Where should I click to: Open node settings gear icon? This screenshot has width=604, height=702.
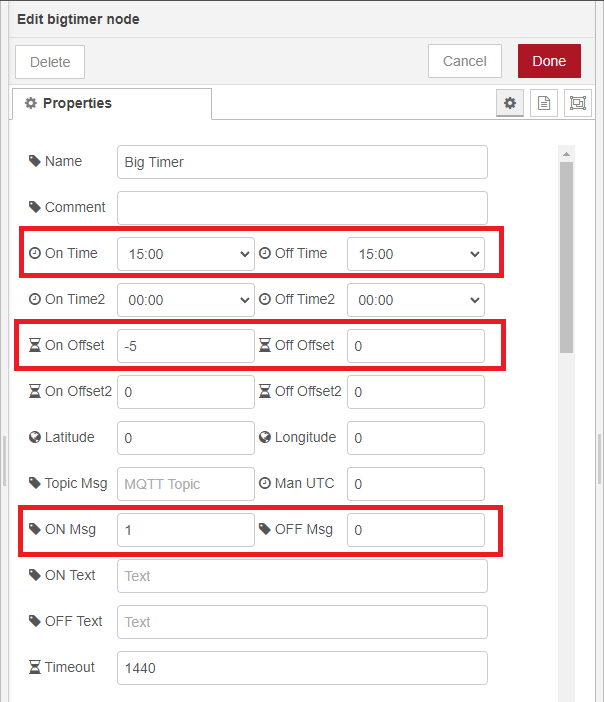coord(510,103)
